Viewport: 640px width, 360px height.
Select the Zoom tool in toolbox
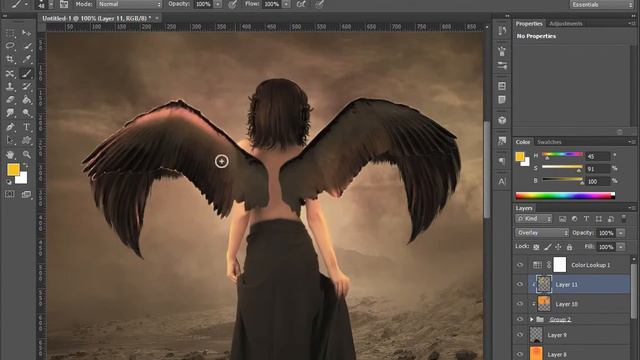27,155
